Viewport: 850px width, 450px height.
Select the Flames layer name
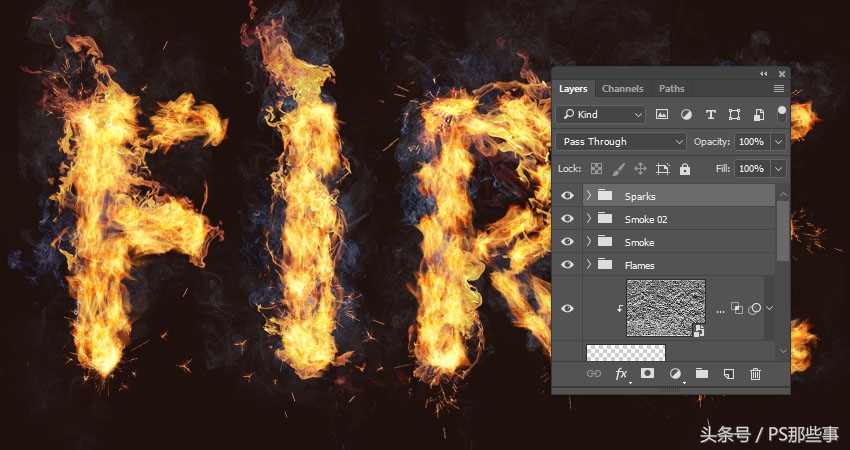coord(639,266)
